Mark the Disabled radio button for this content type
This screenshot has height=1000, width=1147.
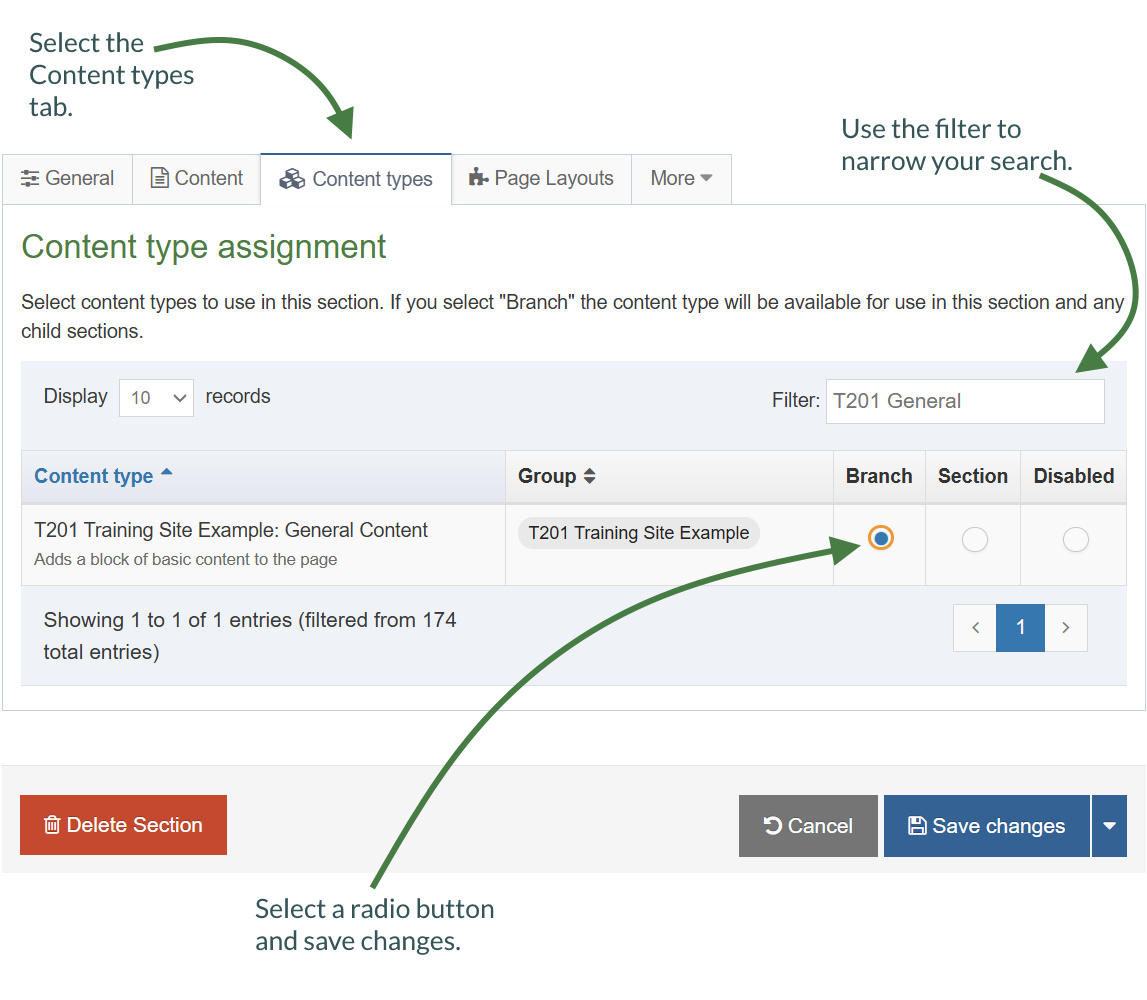pyautogui.click(x=1074, y=539)
